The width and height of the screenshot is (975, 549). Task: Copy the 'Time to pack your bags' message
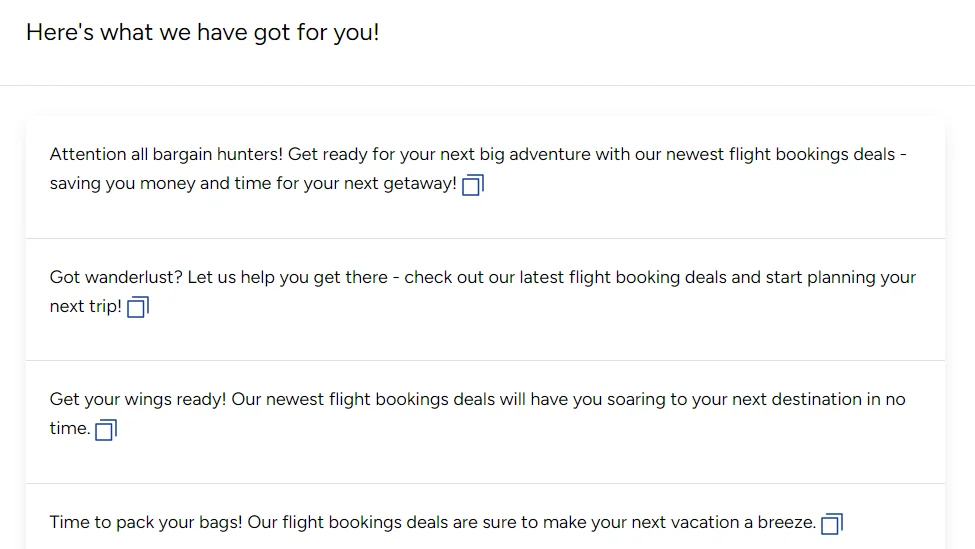coord(832,524)
